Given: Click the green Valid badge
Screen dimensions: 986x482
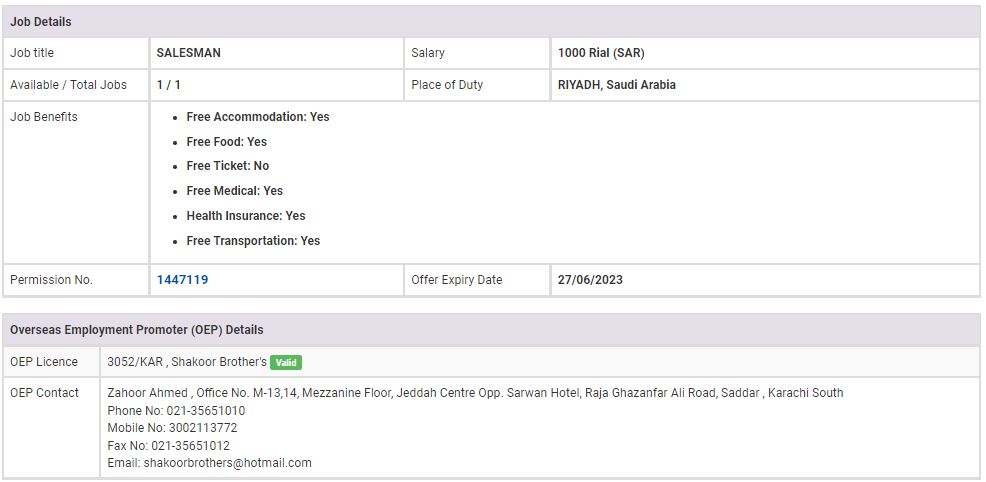Looking at the screenshot, I should (286, 362).
